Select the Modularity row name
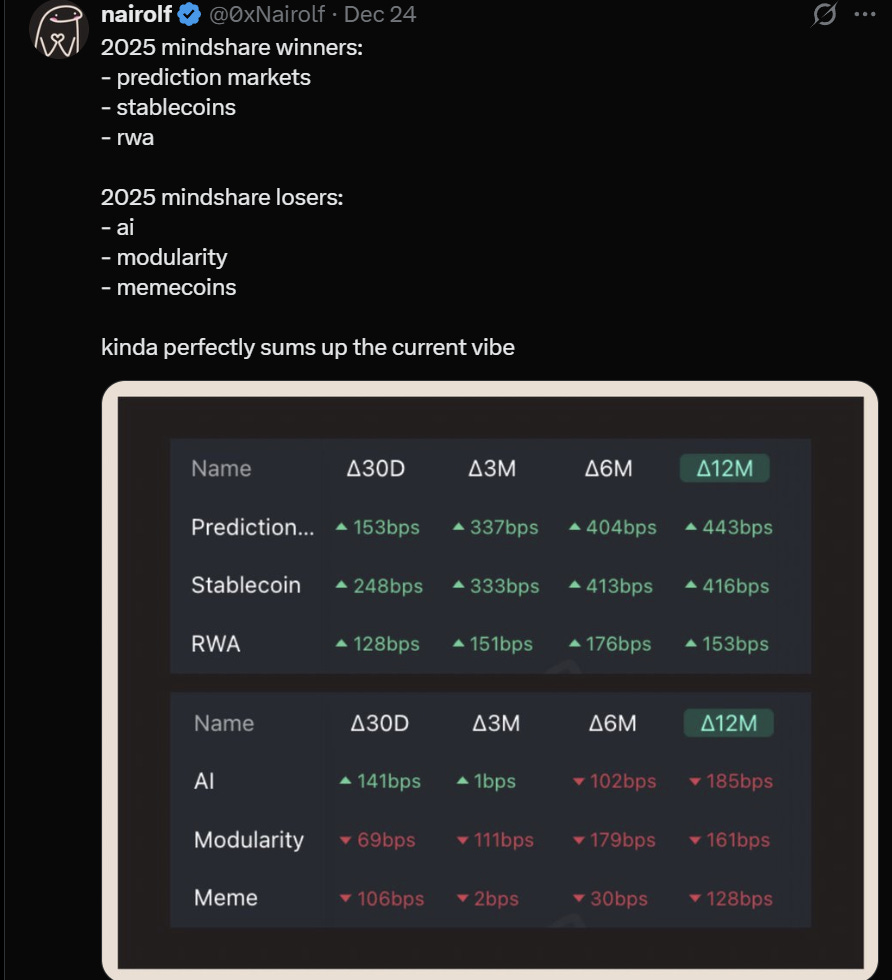The image size is (892, 980). pos(249,839)
